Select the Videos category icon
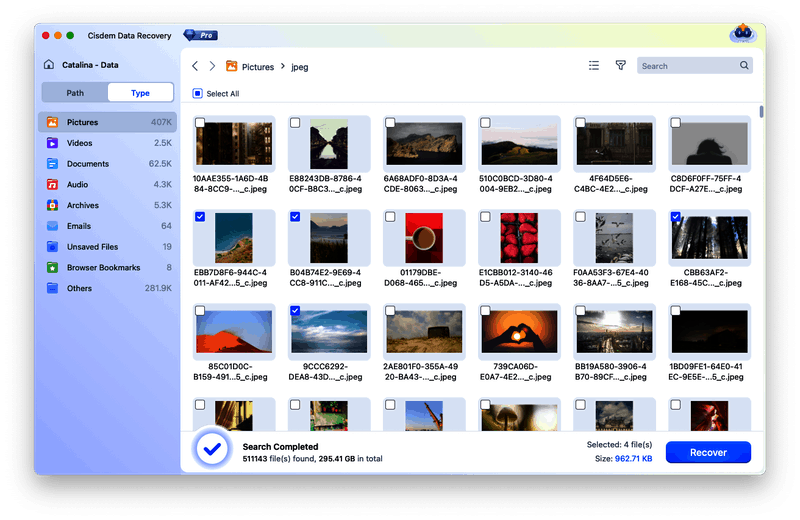This screenshot has height=520, width=800. click(x=52, y=143)
